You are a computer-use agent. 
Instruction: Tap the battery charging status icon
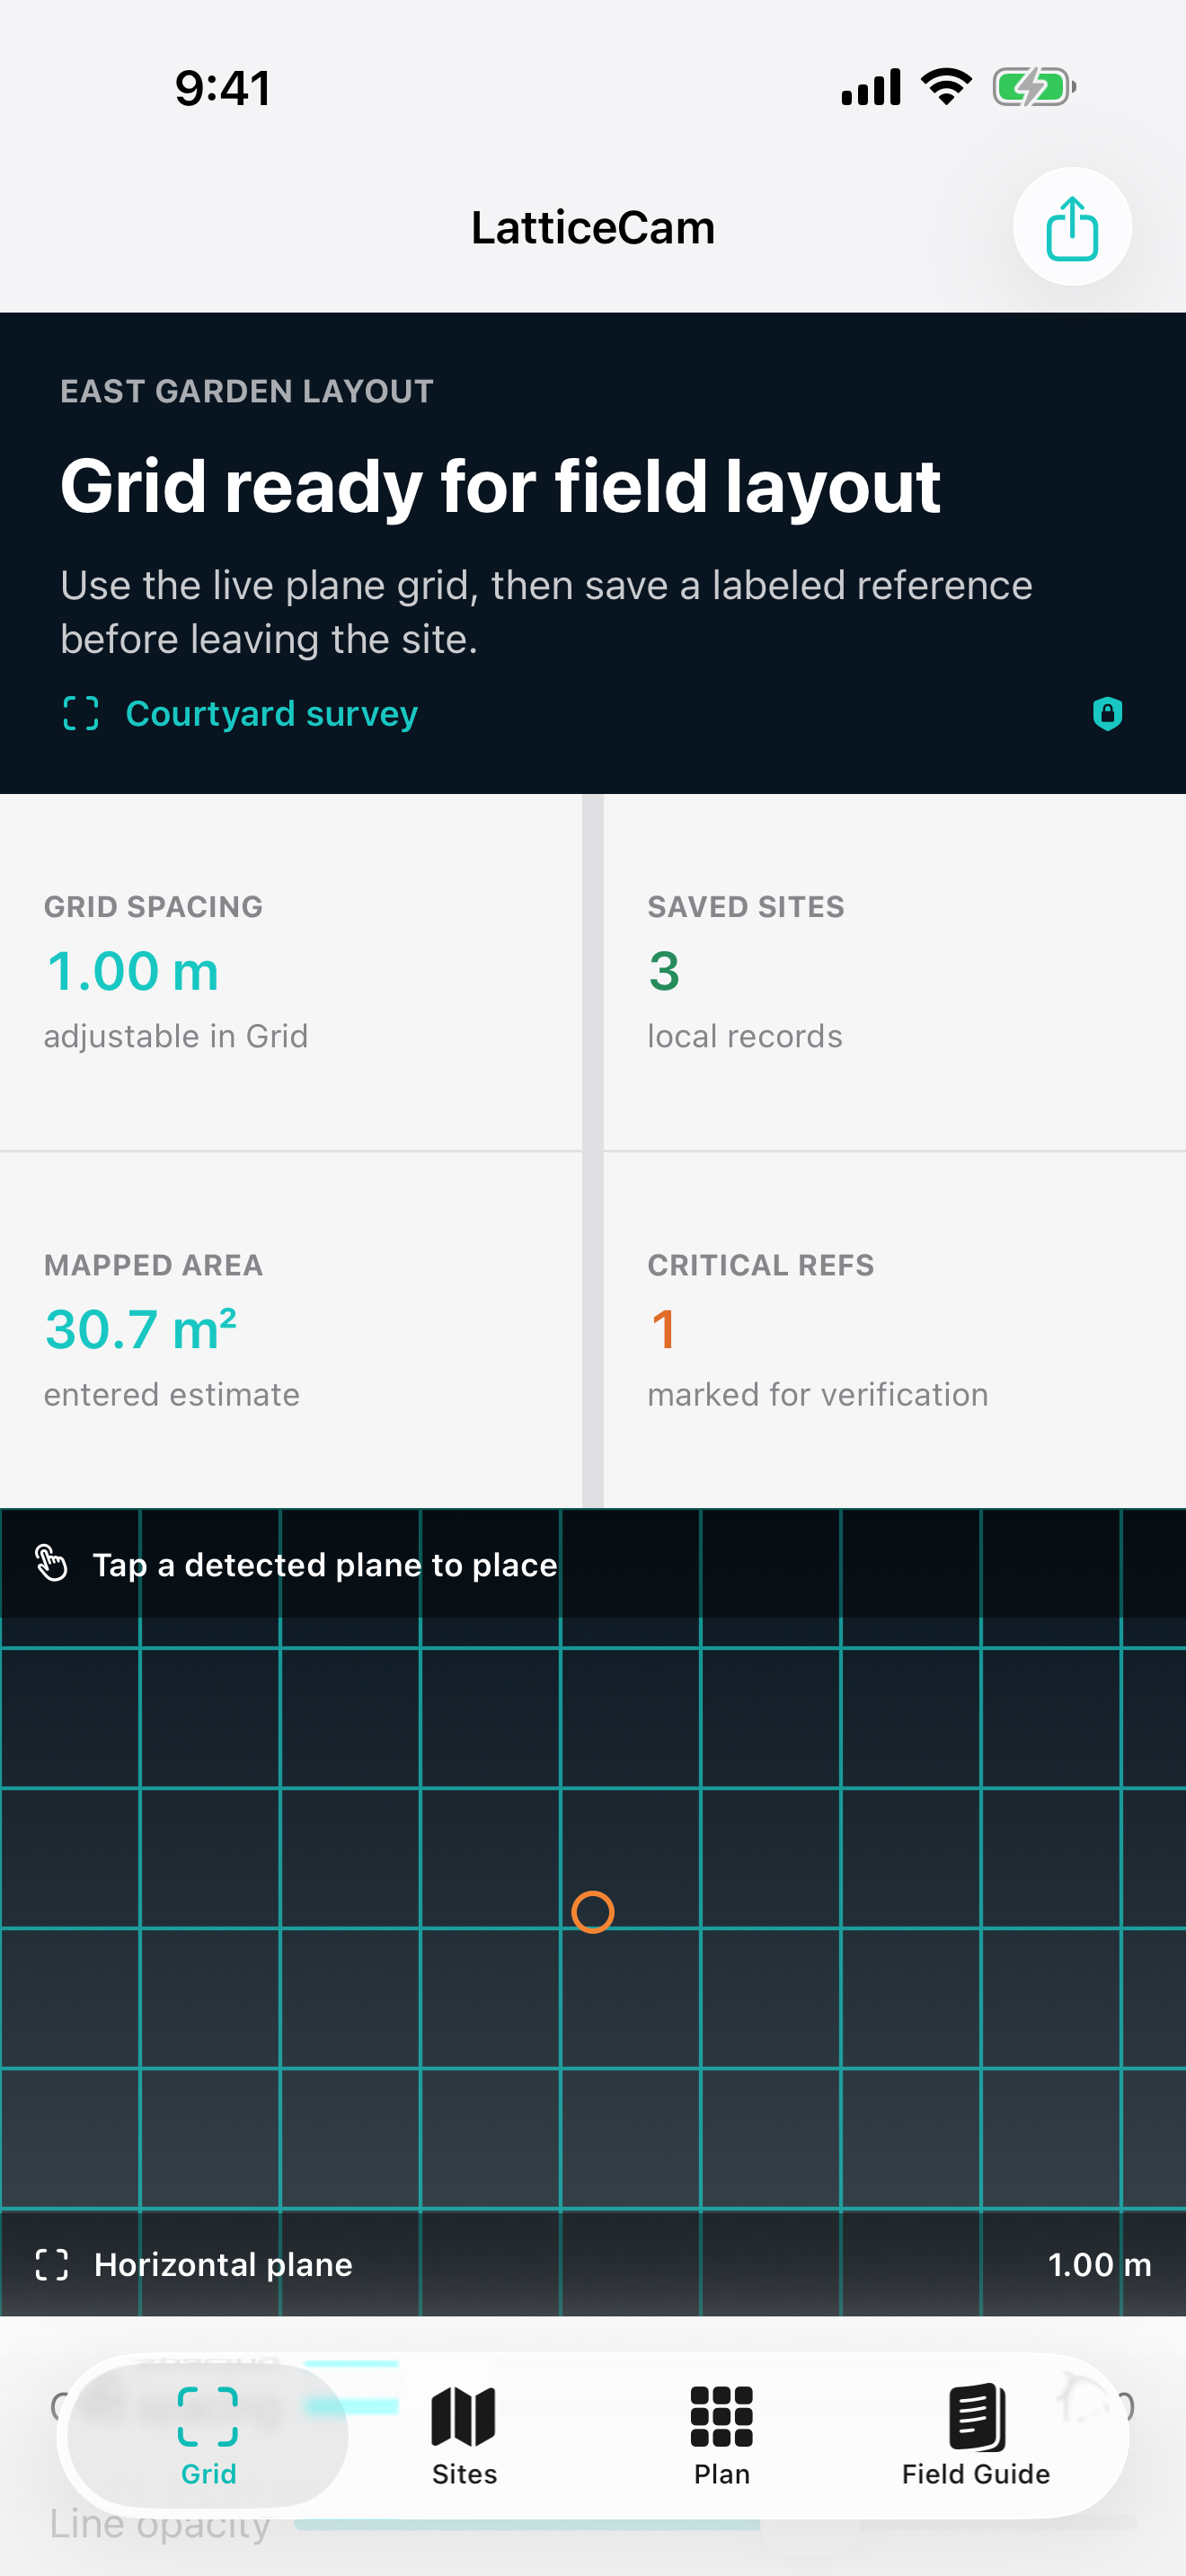(x=1034, y=87)
